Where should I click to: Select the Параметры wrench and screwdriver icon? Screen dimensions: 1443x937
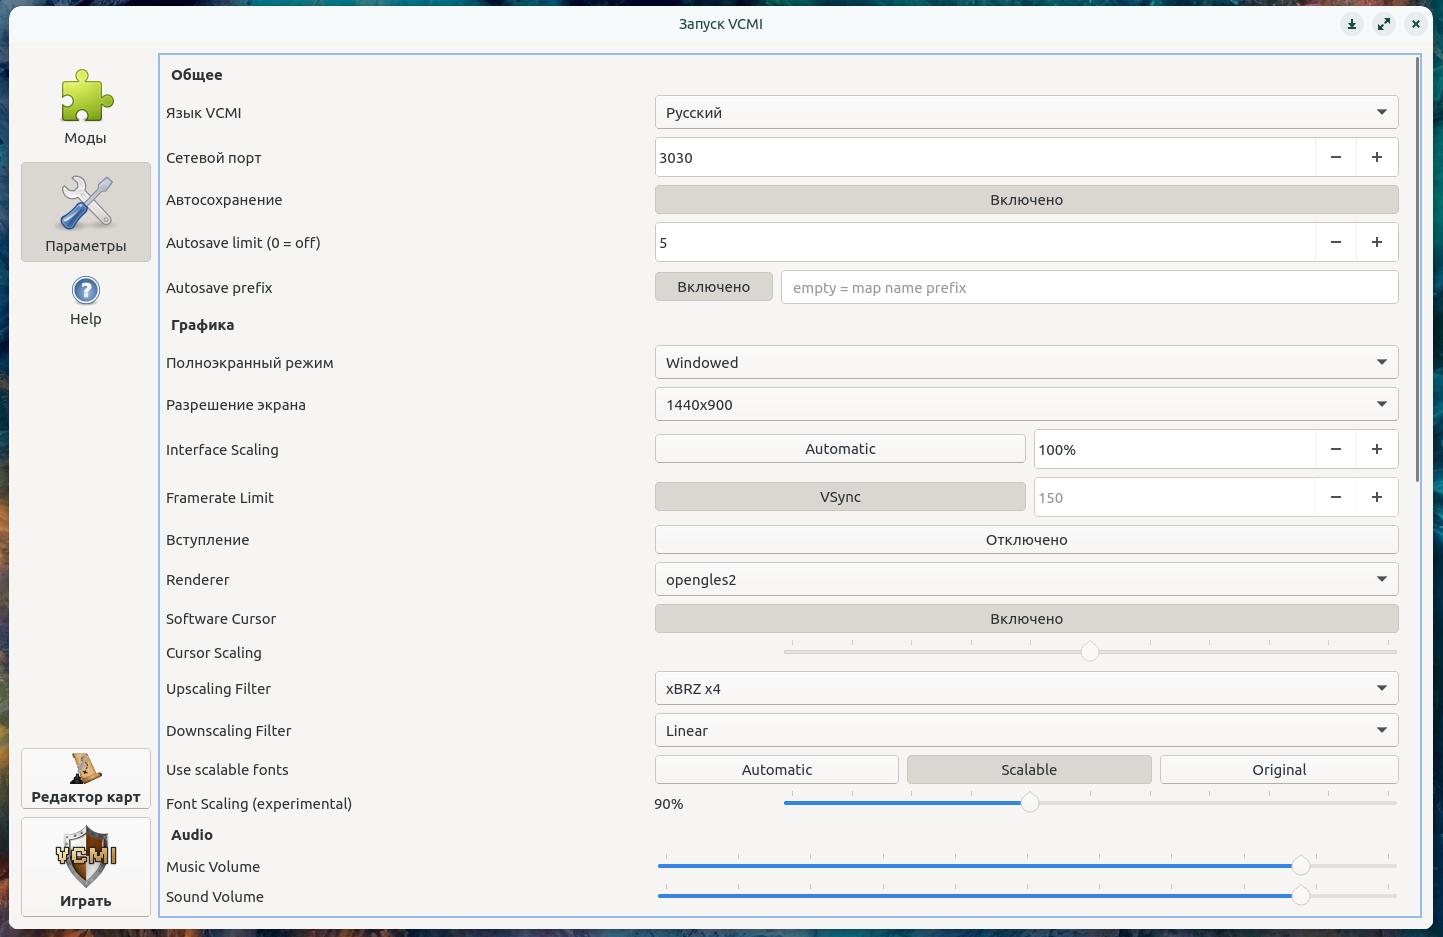point(86,211)
